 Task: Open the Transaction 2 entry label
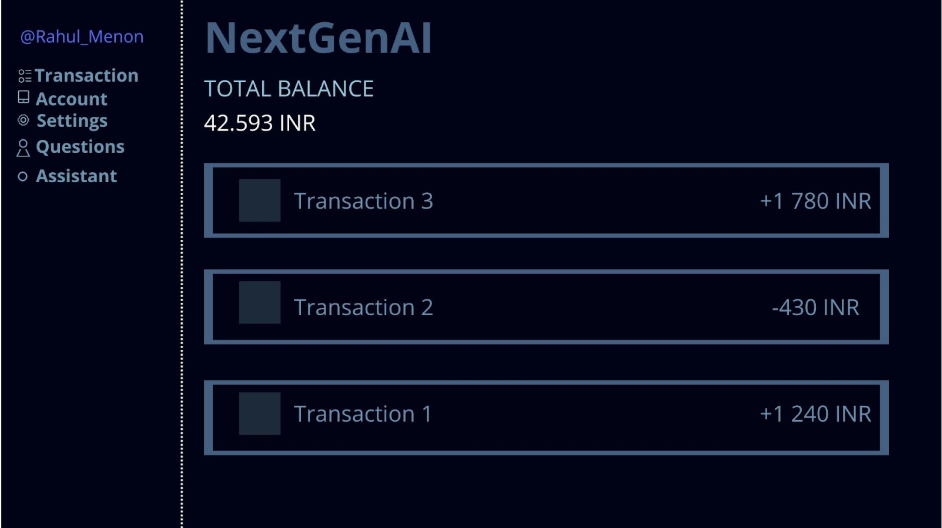[x=363, y=307]
